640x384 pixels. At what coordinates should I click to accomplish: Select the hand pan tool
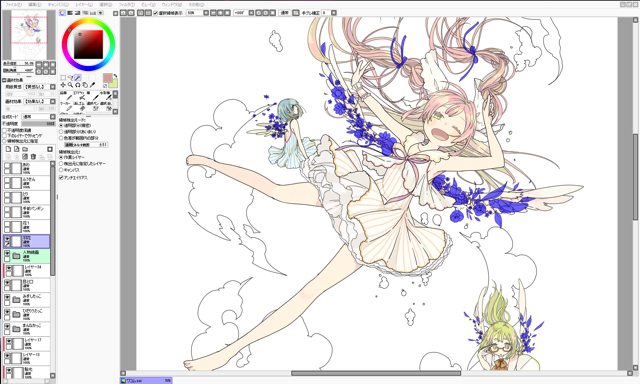85,85
